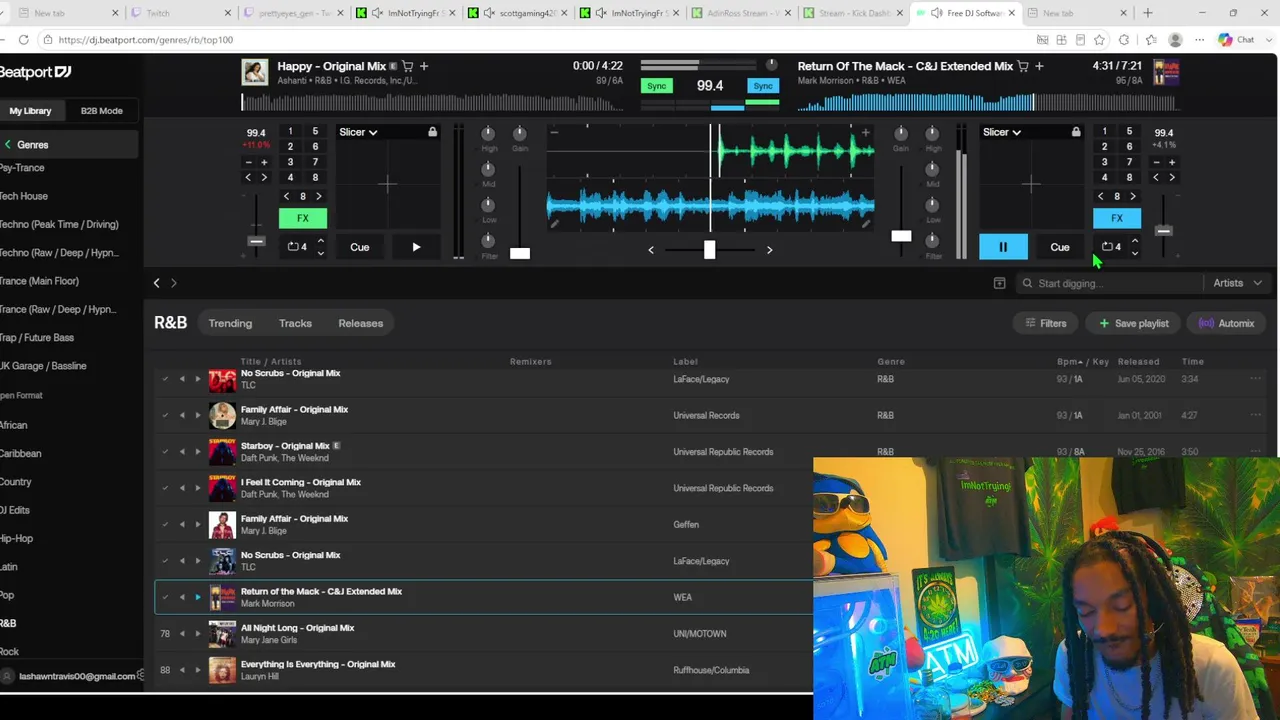
Task: Toggle the left deck Slicer lock
Action: pyautogui.click(x=432, y=132)
